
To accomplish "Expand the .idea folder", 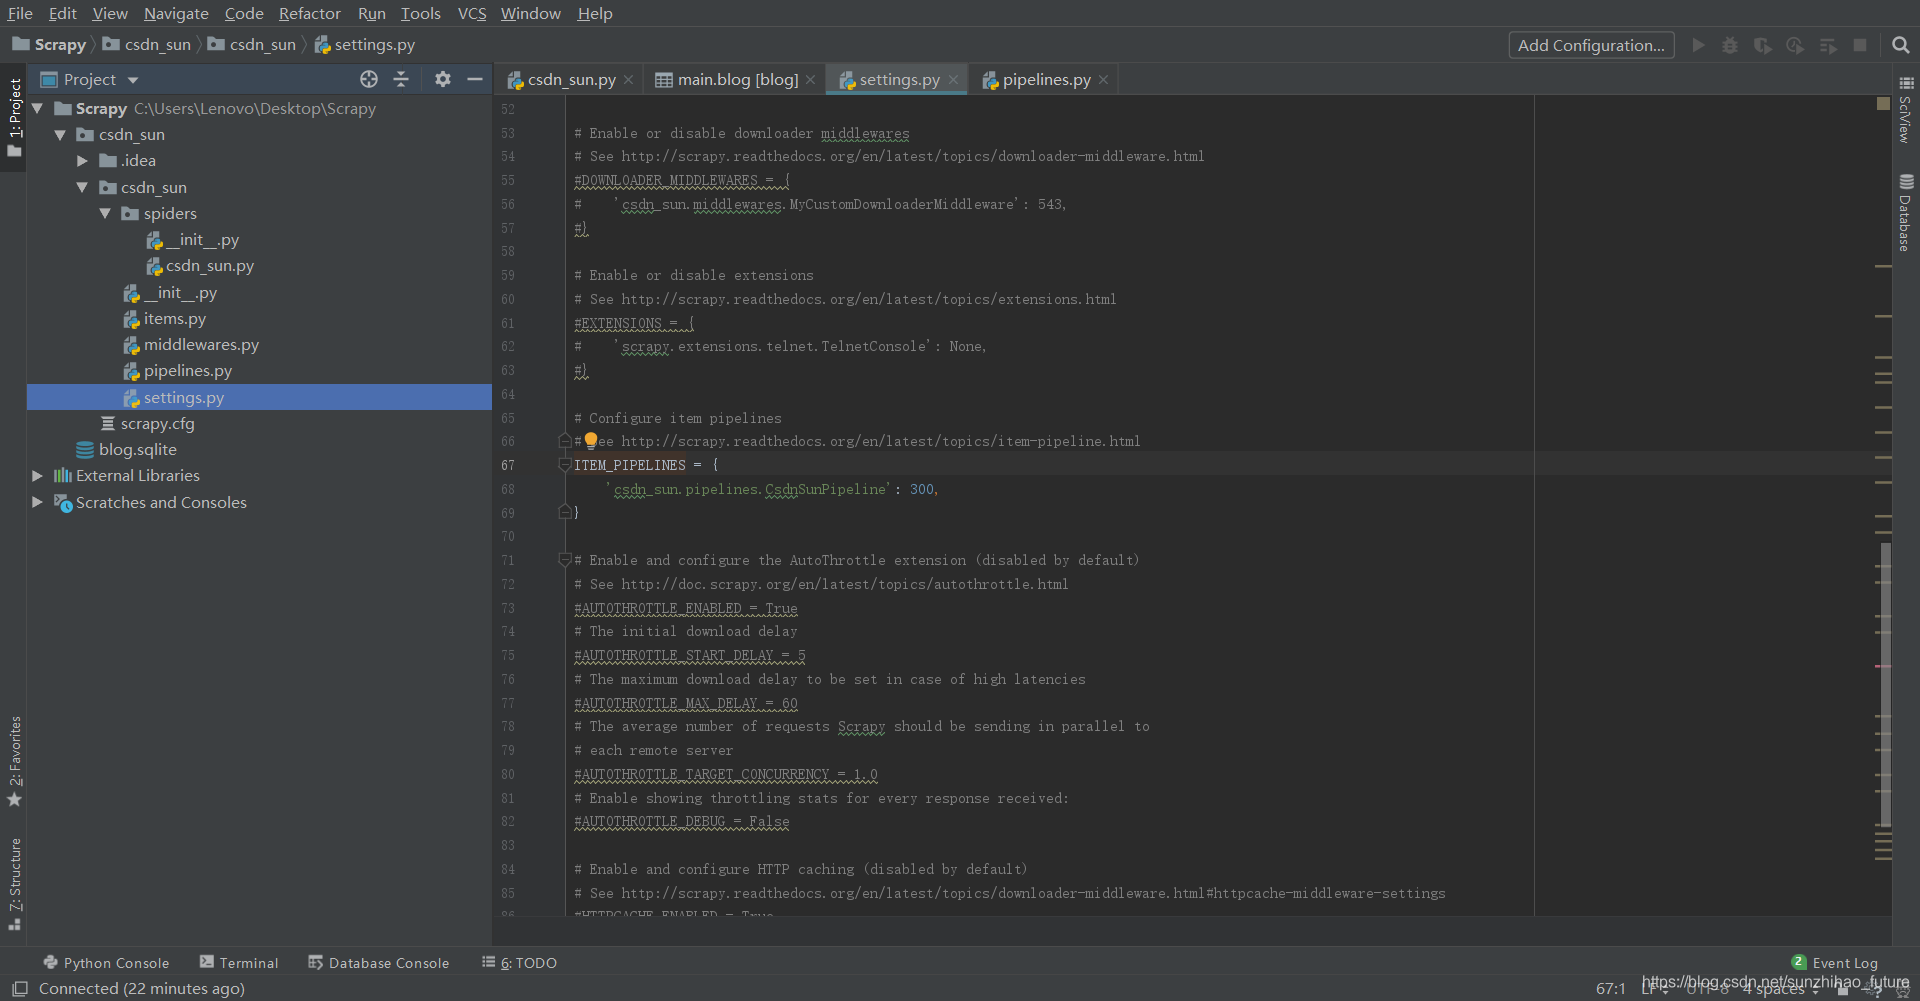I will tap(83, 160).
